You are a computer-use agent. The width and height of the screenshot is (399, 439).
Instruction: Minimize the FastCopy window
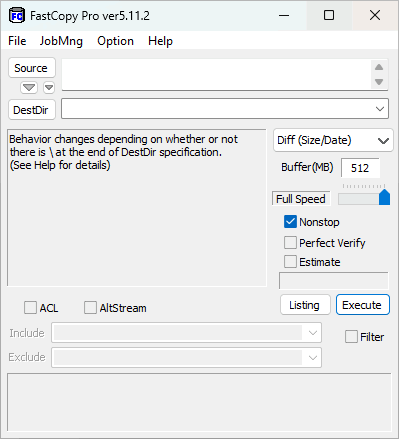click(284, 15)
